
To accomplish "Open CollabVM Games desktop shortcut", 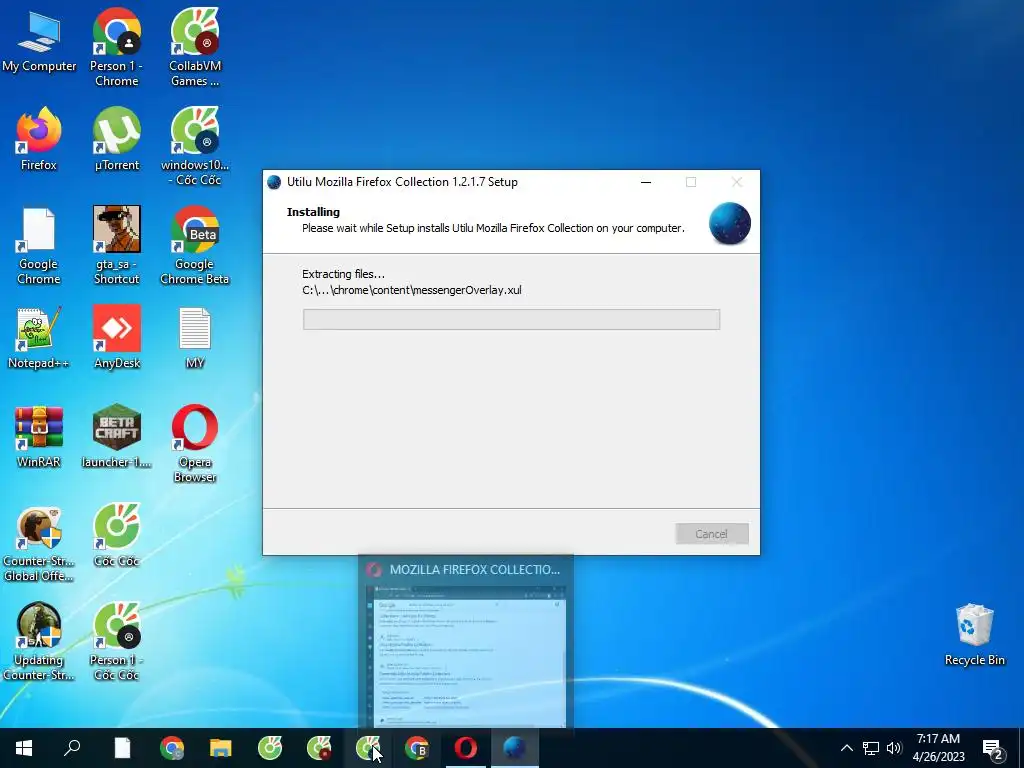I will tap(195, 47).
